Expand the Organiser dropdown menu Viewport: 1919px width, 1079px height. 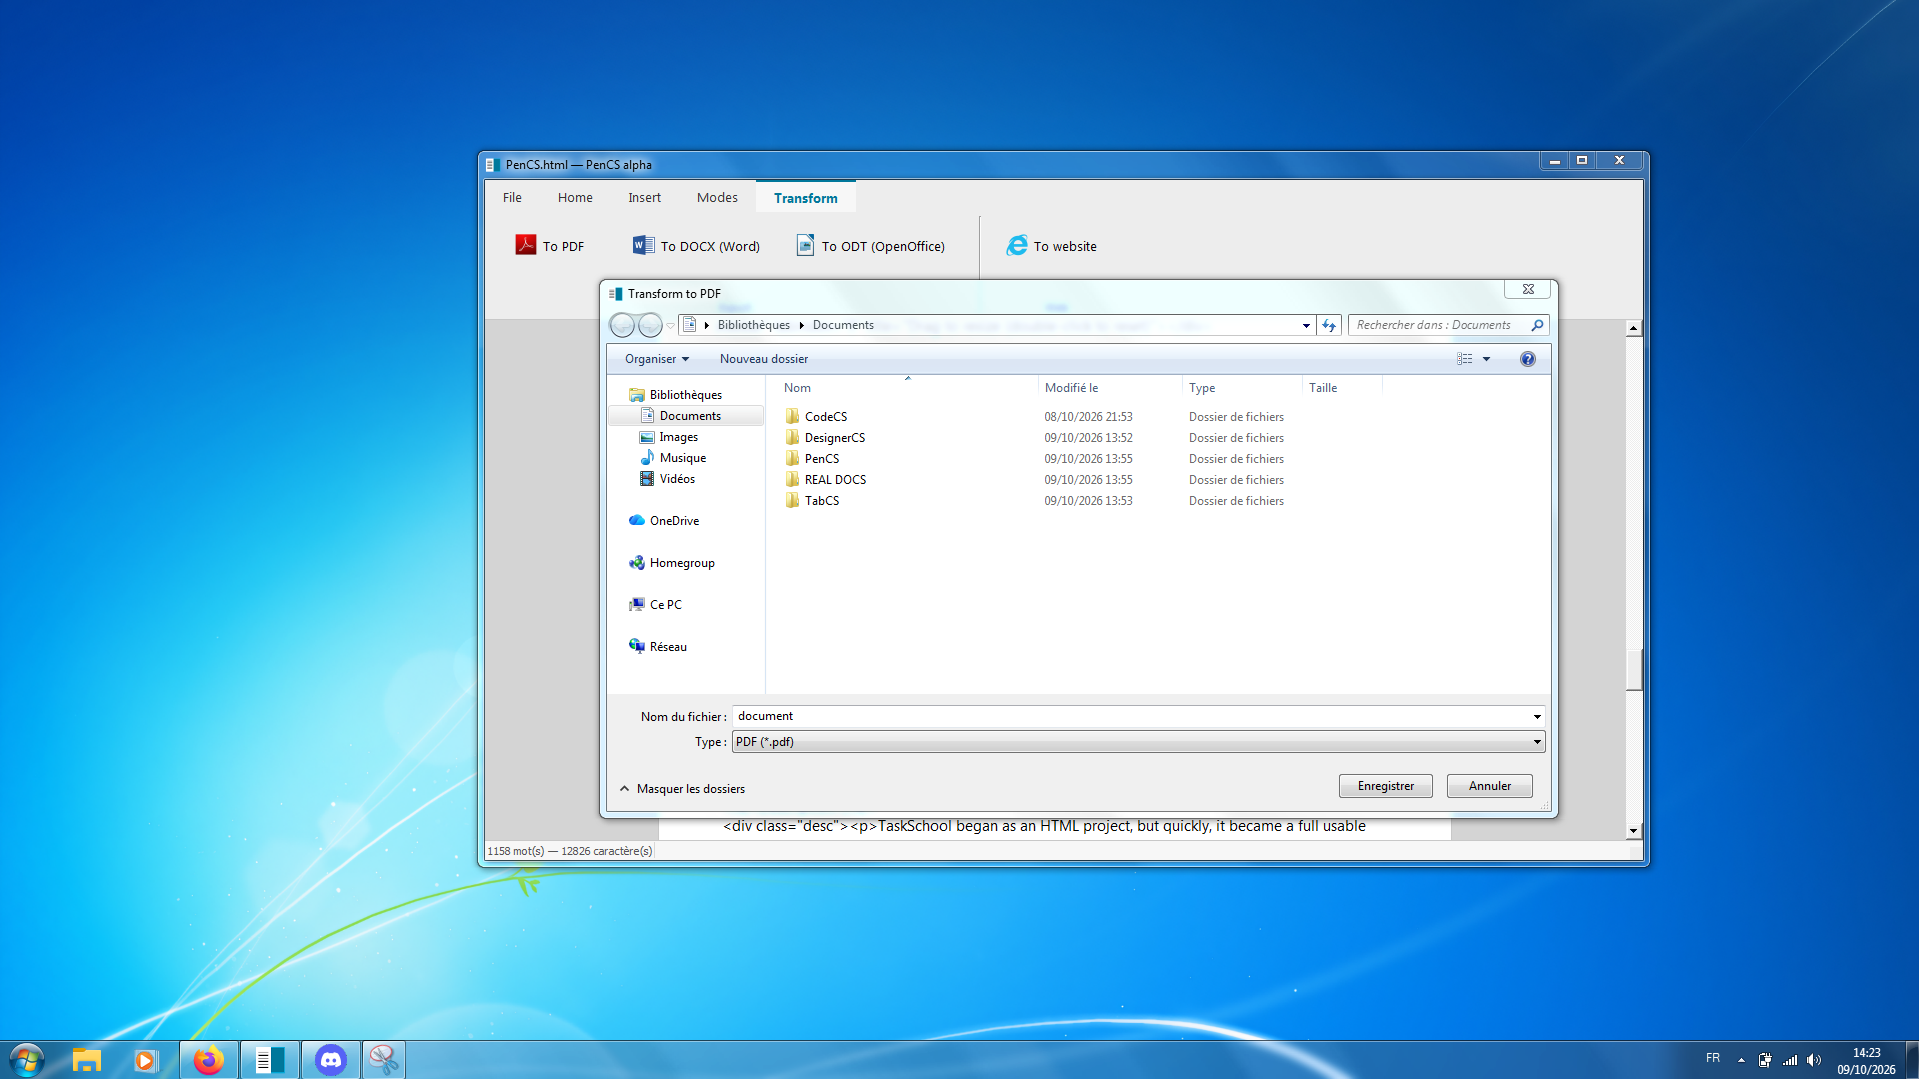pos(656,359)
